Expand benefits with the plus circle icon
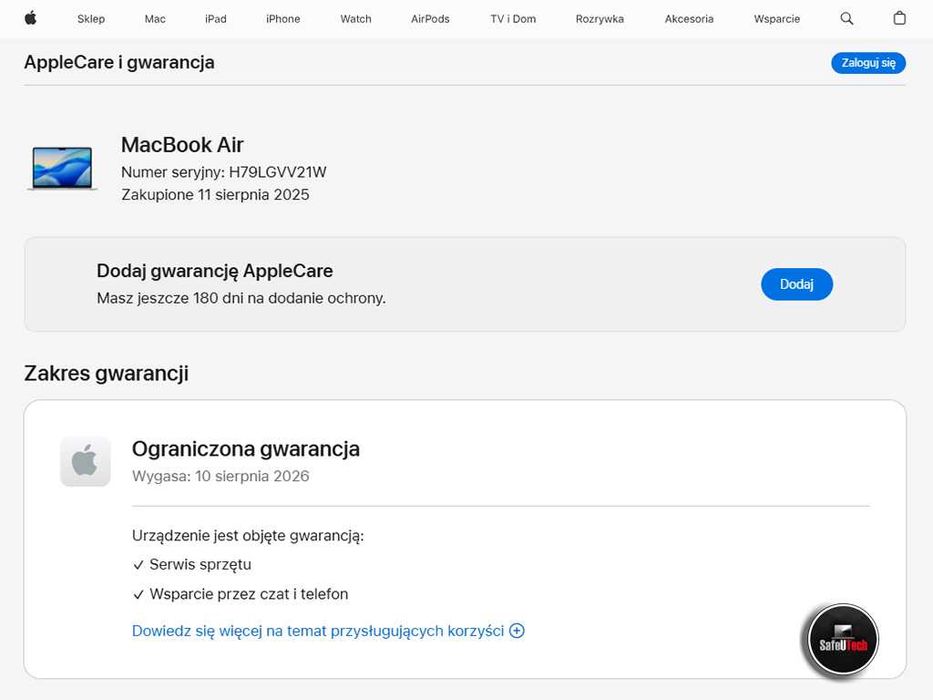The width and height of the screenshot is (933, 700). [x=517, y=631]
